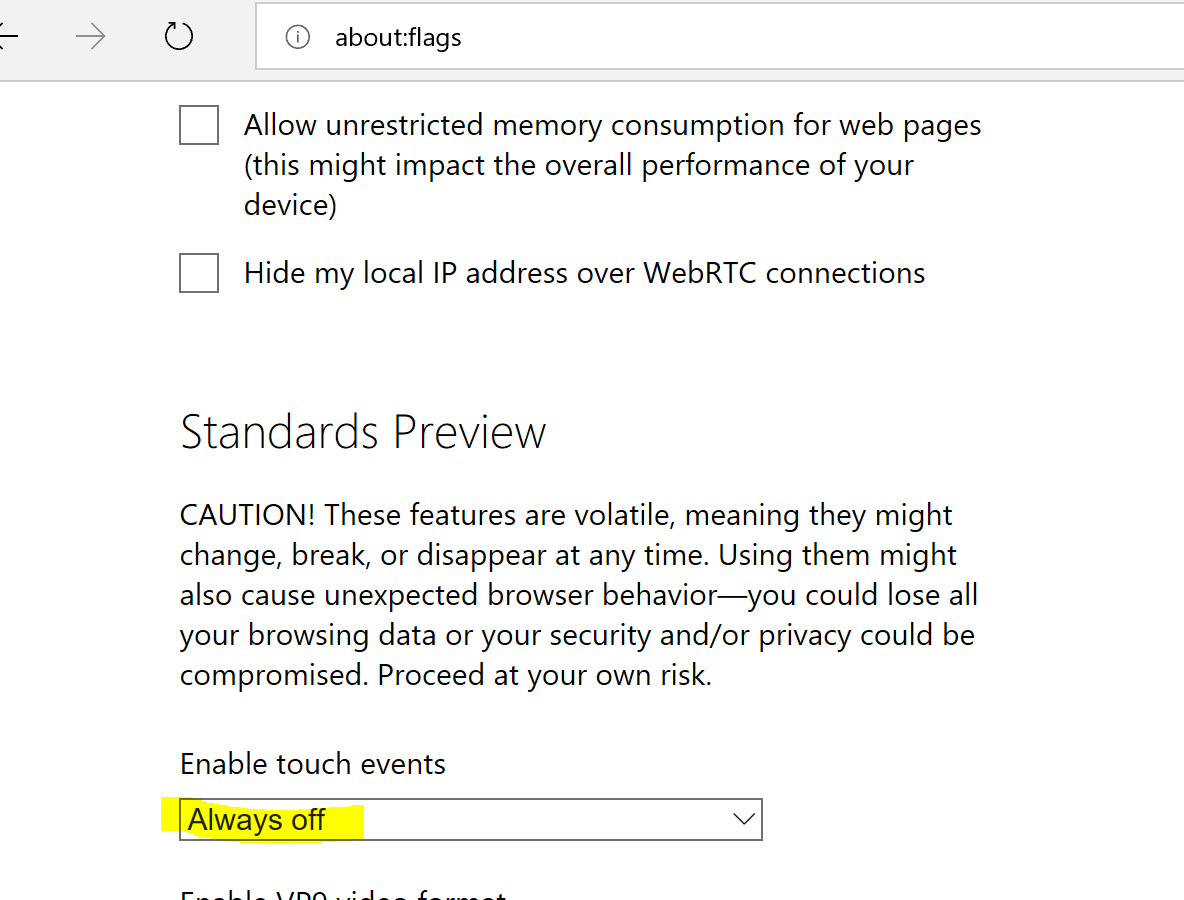Click the forward navigation arrow

point(91,38)
